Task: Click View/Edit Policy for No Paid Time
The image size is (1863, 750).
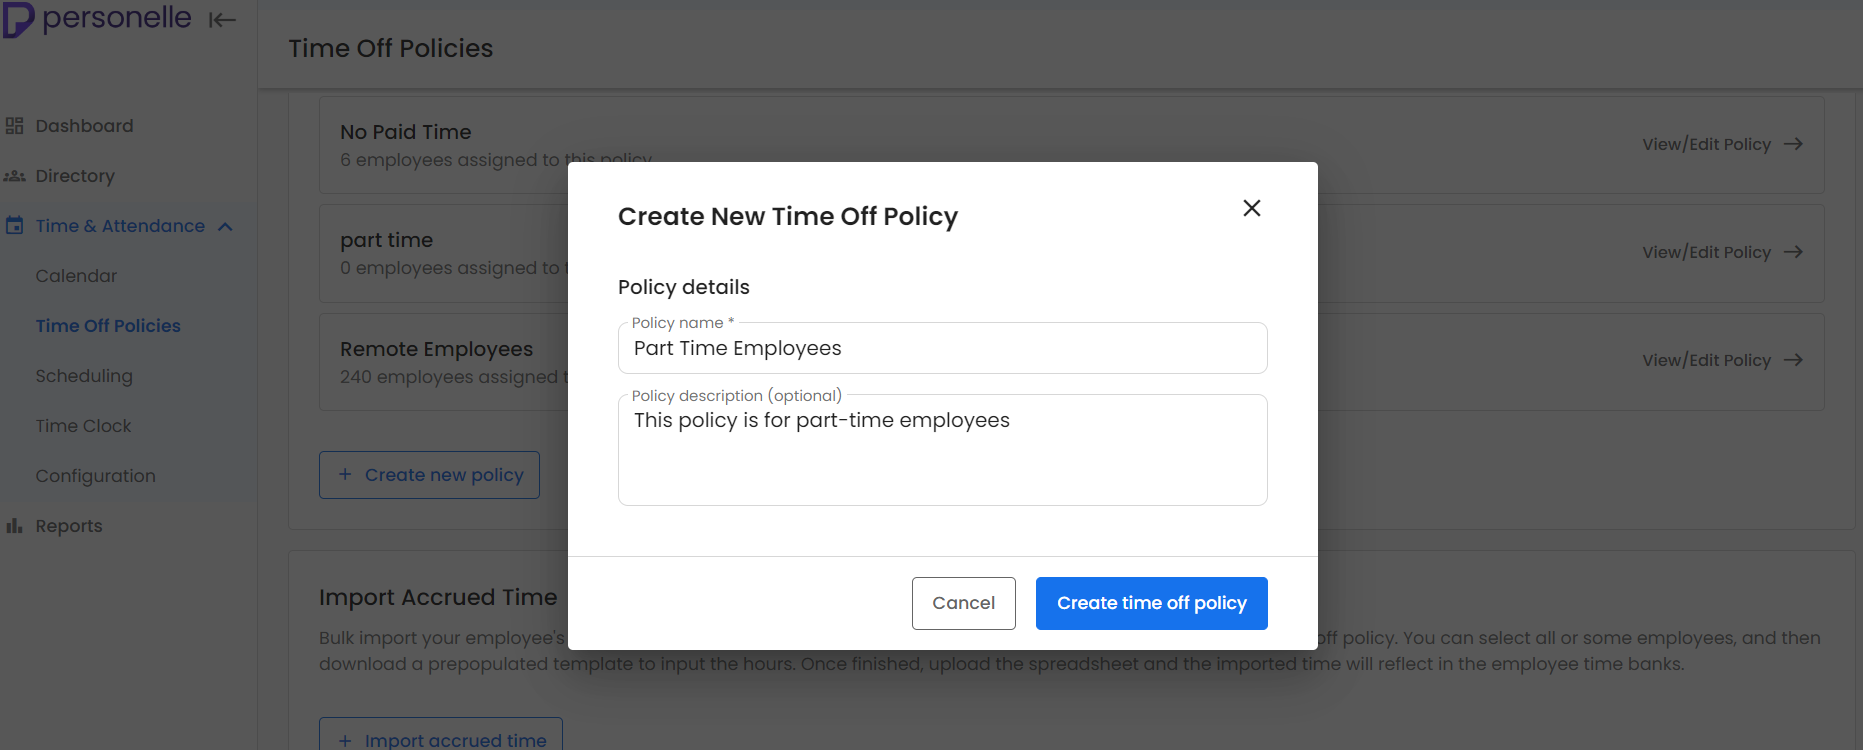Action: pos(1707,144)
